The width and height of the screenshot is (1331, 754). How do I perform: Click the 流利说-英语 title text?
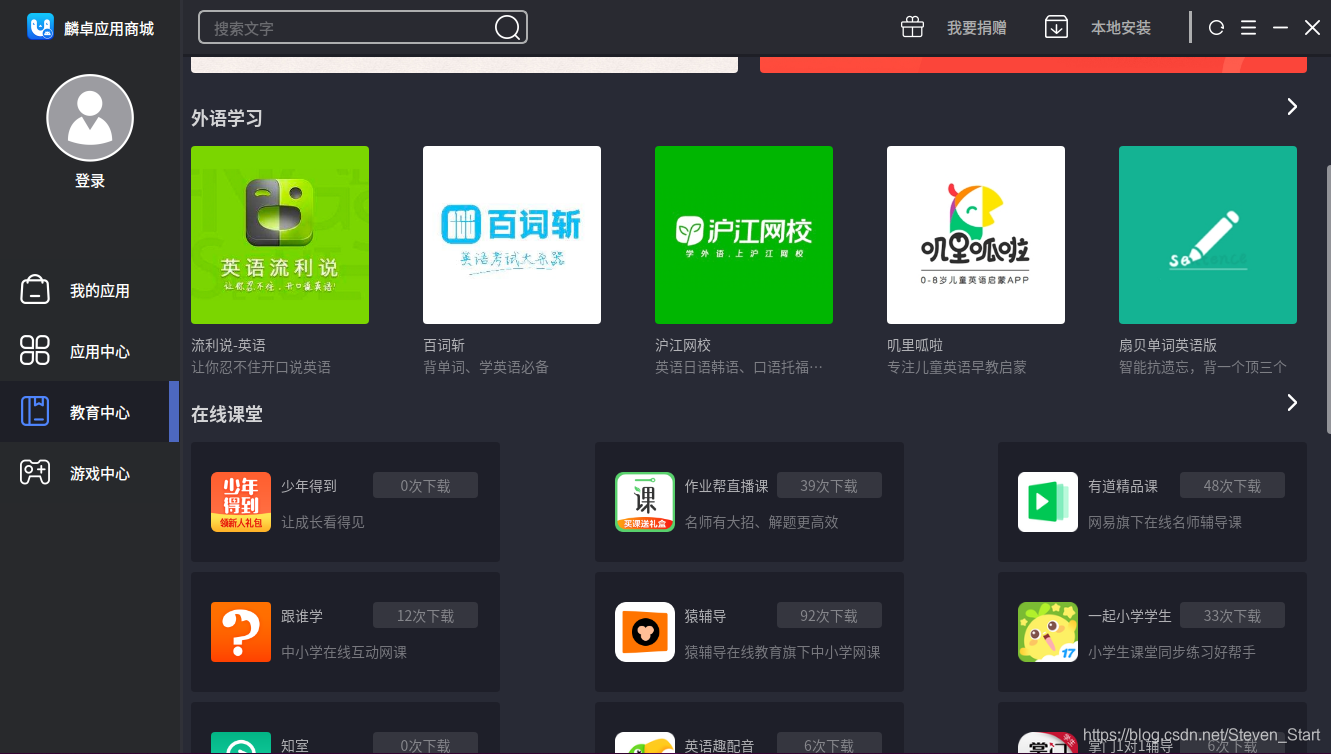point(228,345)
